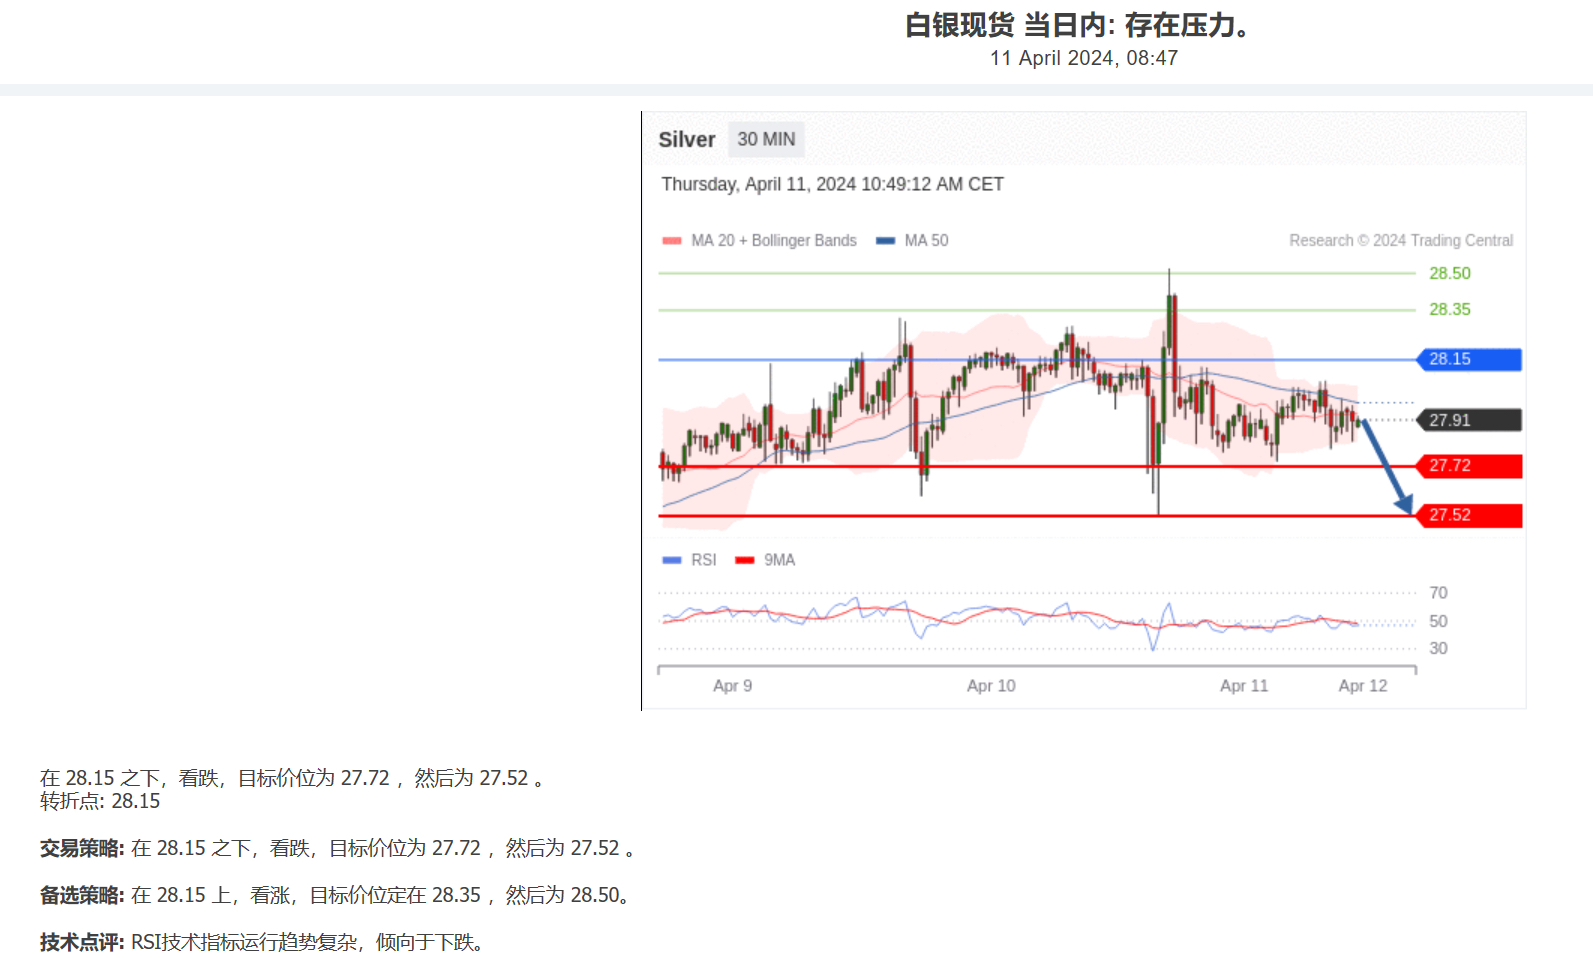Viewport: 1593px width, 958px height.
Task: Click the green 28.50 resistance level label
Action: [x=1449, y=274]
